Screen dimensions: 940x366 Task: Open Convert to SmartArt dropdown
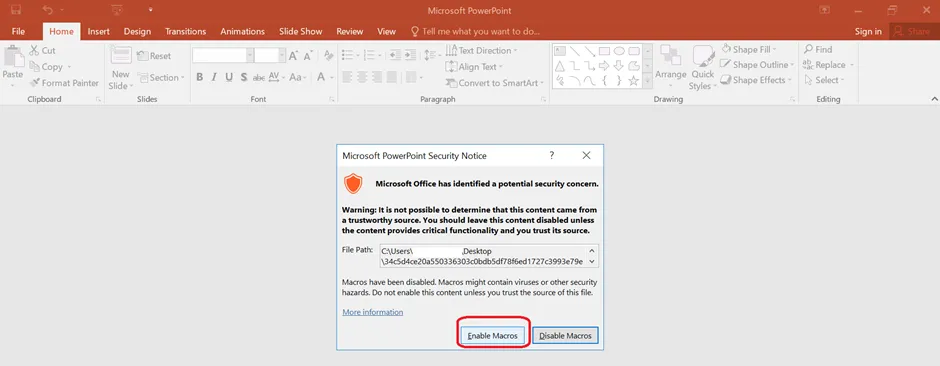coord(495,83)
